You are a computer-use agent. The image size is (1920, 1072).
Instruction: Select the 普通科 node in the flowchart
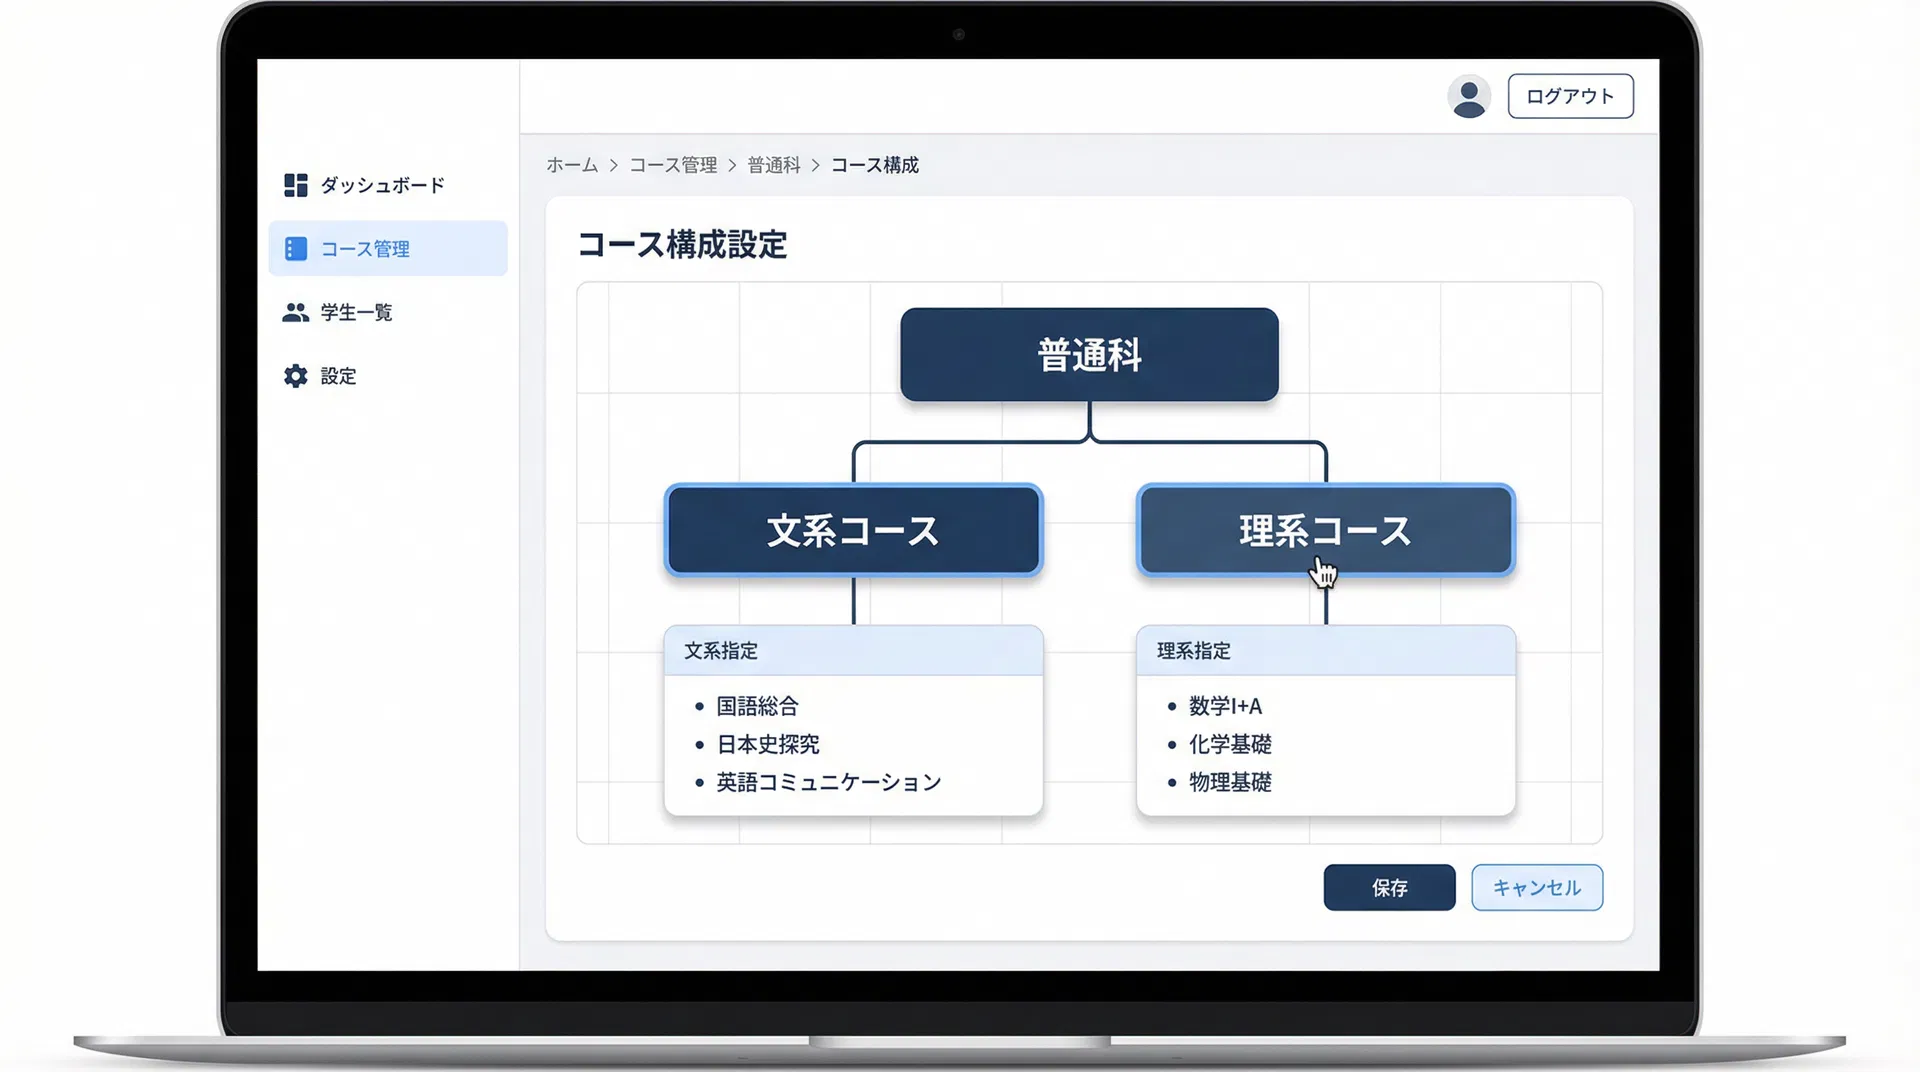point(1088,354)
